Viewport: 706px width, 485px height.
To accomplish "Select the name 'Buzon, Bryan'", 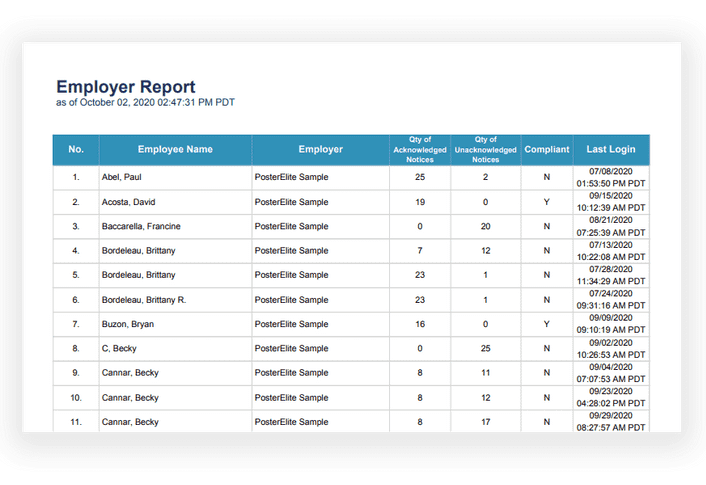I will (x=128, y=324).
